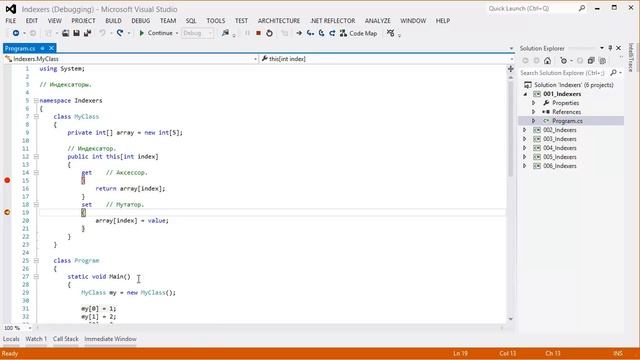Click the Find in Files toolbar icon
640x360 pixels.
[225, 33]
